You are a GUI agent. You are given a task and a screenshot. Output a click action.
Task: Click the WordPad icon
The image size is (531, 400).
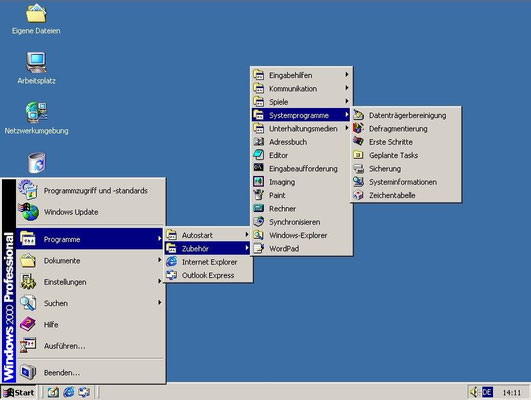259,248
